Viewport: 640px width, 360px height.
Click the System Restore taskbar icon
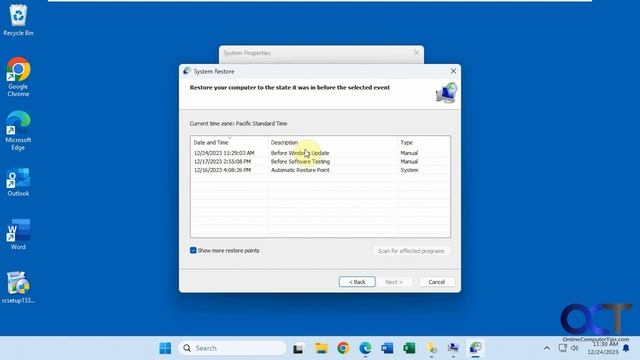click(x=476, y=348)
